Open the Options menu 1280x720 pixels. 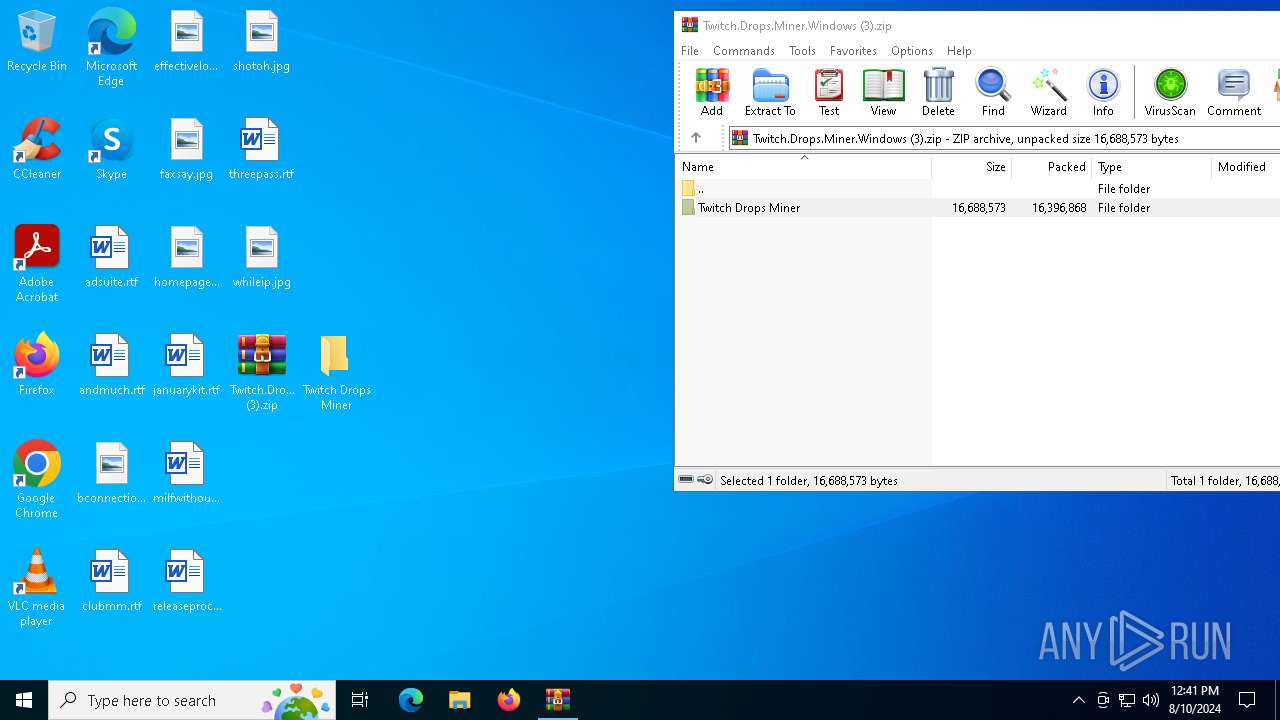pos(912,50)
